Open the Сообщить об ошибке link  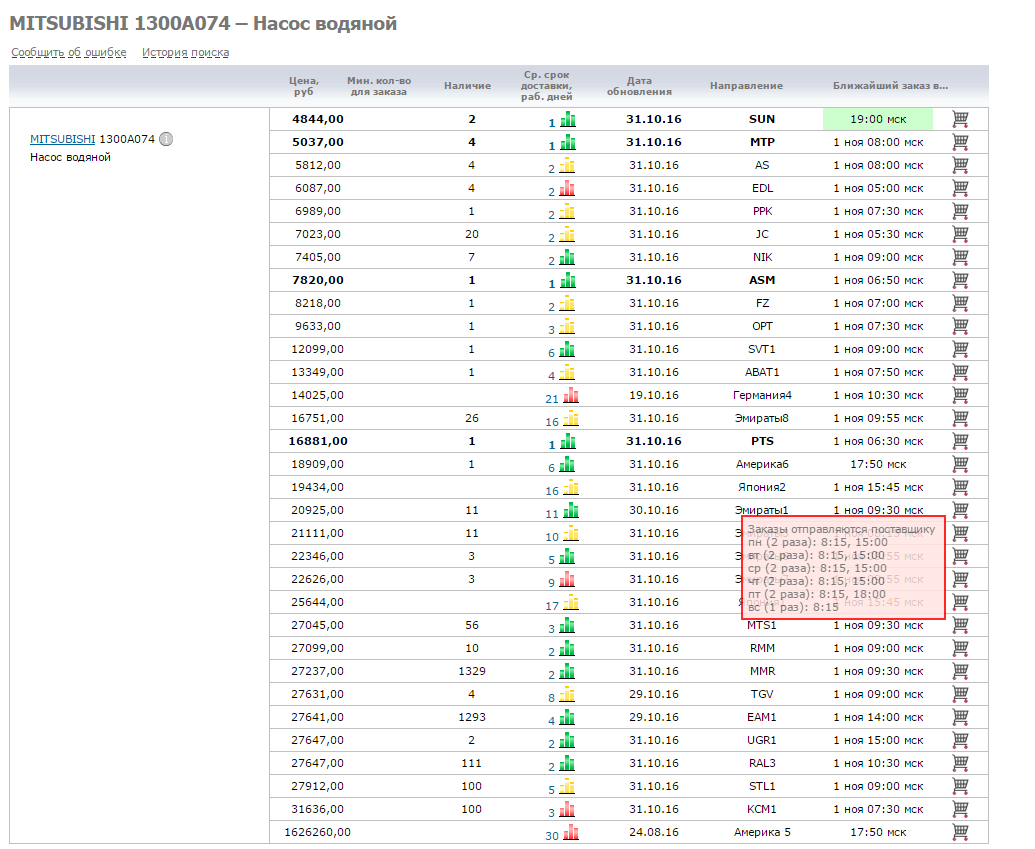pyautogui.click(x=69, y=53)
